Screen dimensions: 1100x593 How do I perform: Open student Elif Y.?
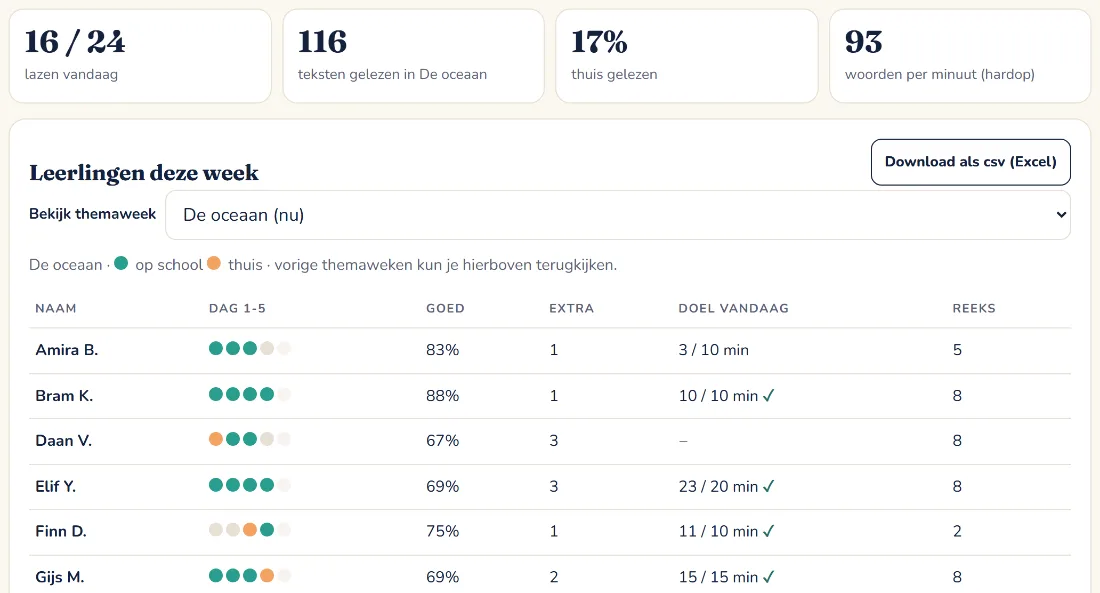click(x=55, y=486)
